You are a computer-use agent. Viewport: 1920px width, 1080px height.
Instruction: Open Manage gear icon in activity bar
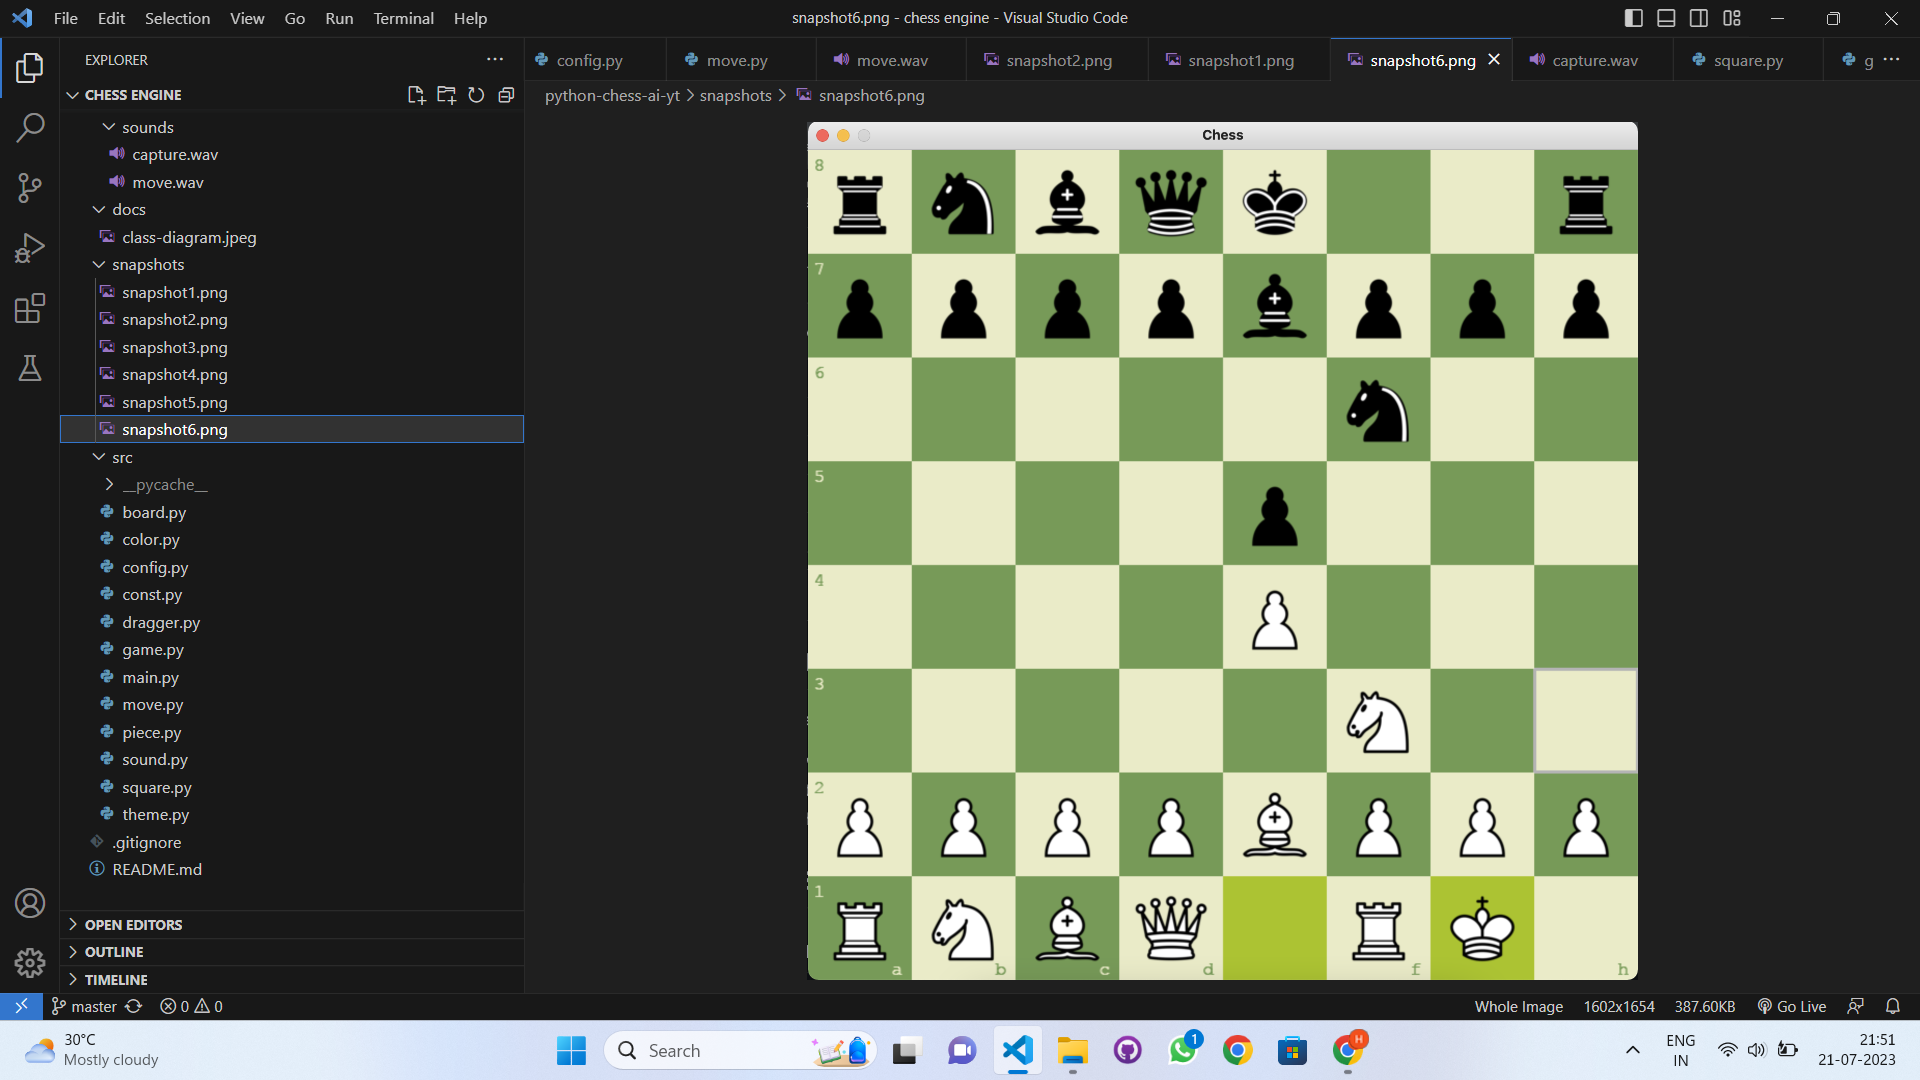click(x=30, y=963)
